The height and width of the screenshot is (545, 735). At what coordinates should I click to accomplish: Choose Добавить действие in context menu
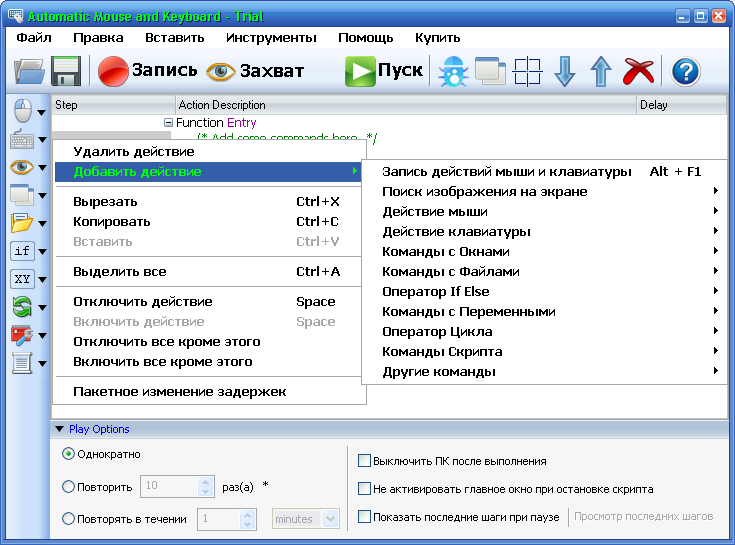[x=208, y=172]
